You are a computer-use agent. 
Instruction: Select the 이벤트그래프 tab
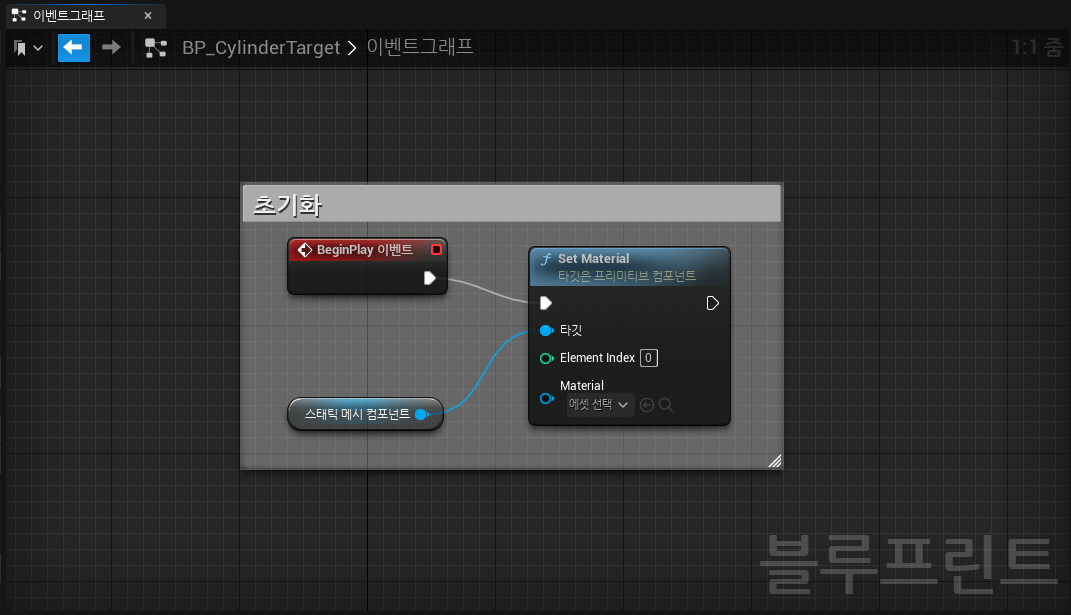(86, 15)
